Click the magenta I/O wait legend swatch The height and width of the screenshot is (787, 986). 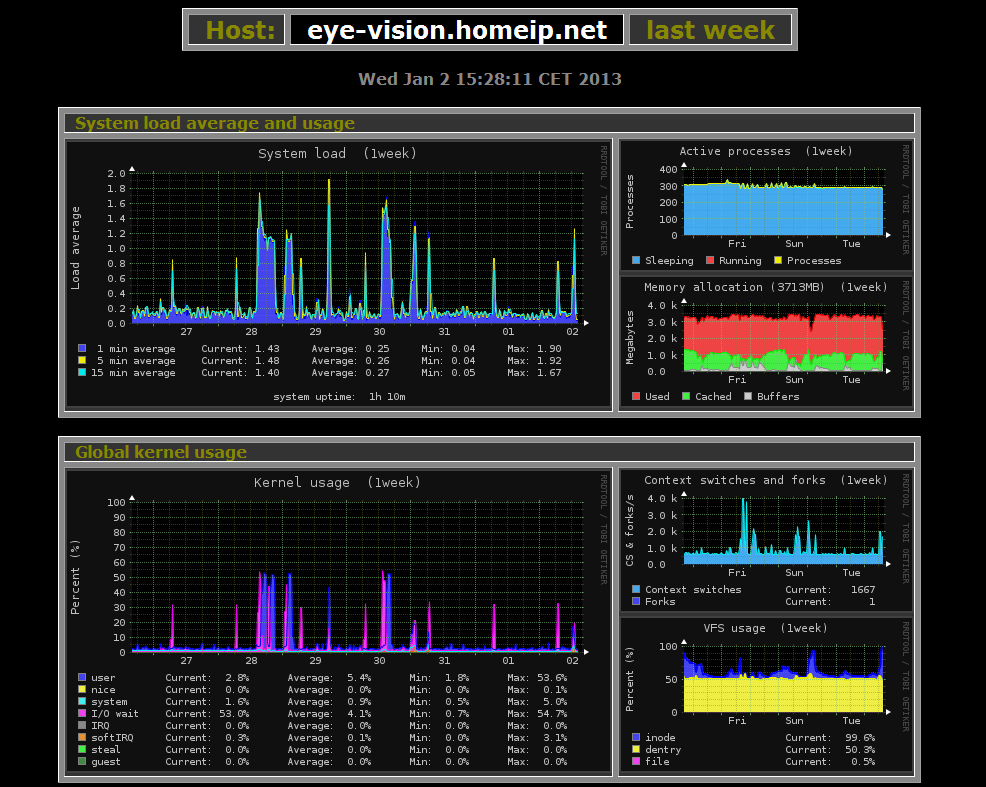click(x=82, y=713)
